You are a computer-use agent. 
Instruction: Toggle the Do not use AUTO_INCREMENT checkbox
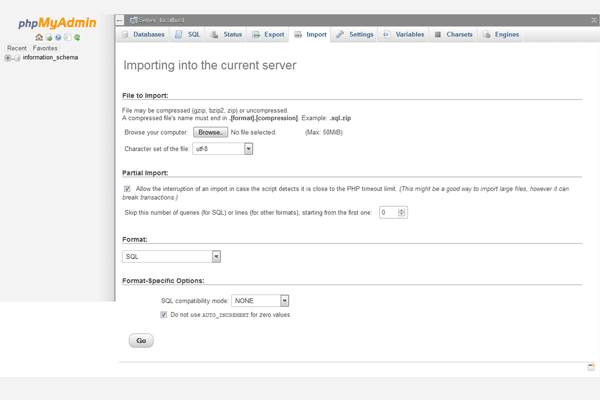pyautogui.click(x=164, y=315)
